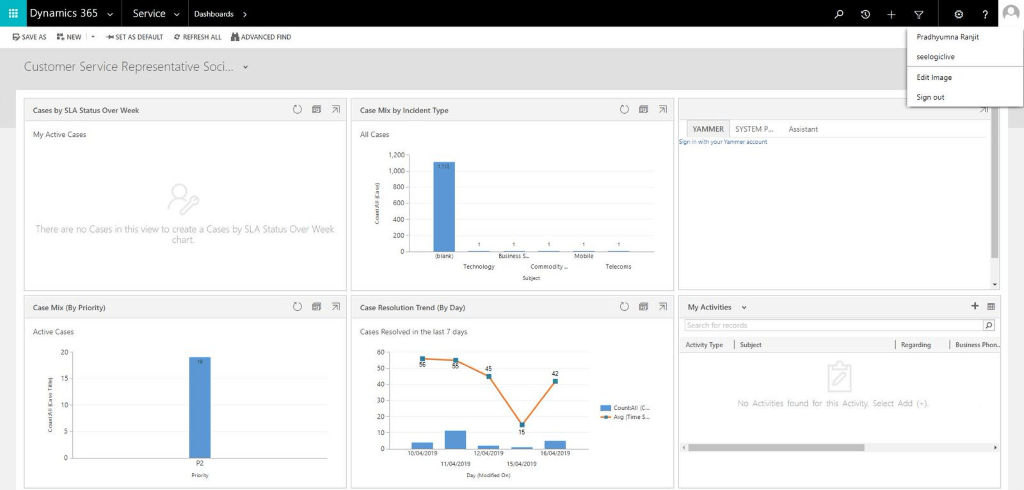Expand the My Activities view selector
Screen dimensions: 1024x490
click(744, 307)
